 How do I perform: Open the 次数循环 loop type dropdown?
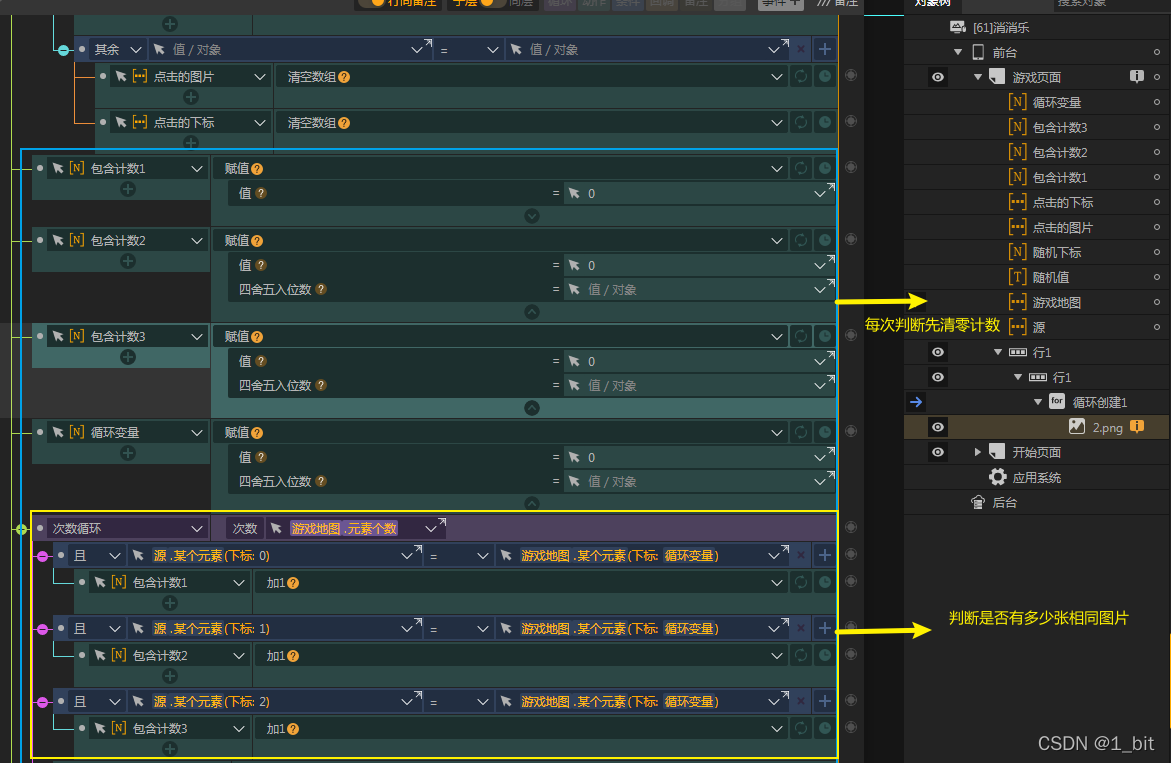196,529
